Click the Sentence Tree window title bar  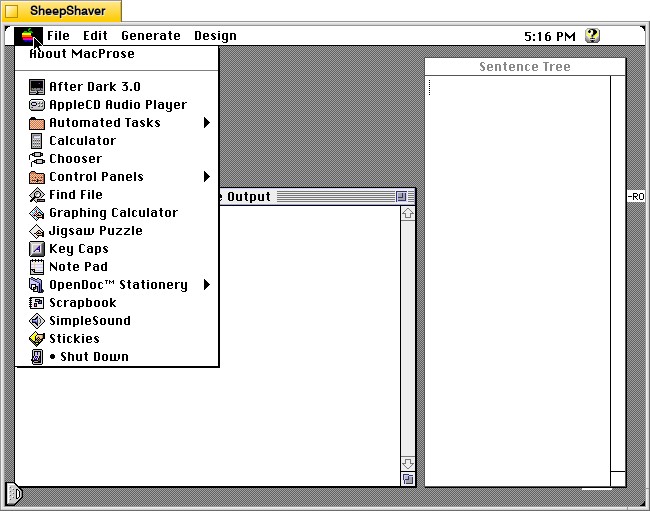525,67
